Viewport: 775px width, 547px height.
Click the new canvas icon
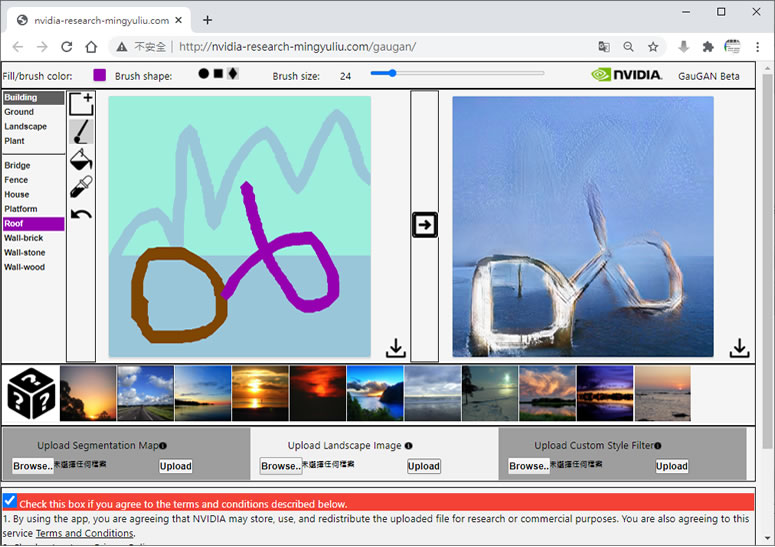(82, 104)
